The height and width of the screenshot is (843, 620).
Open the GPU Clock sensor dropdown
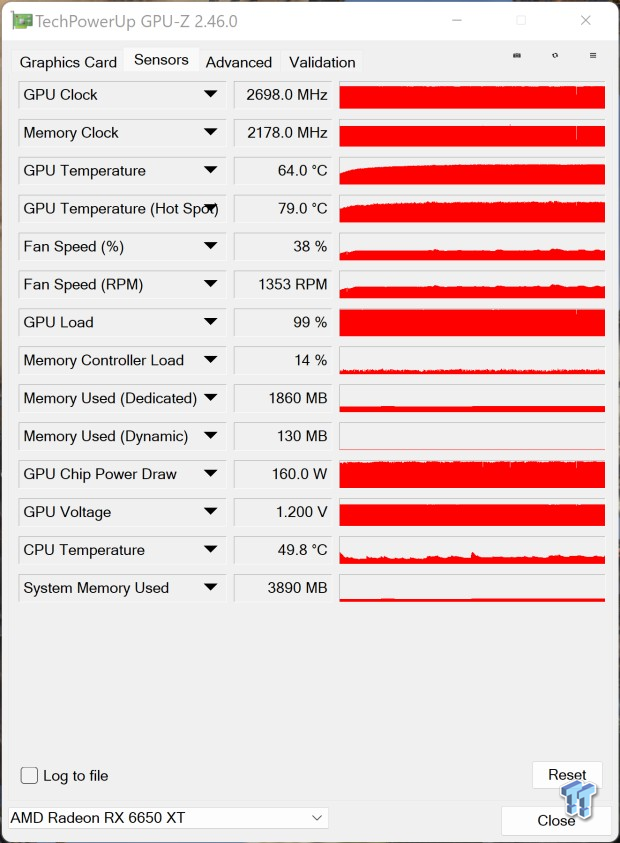209,95
